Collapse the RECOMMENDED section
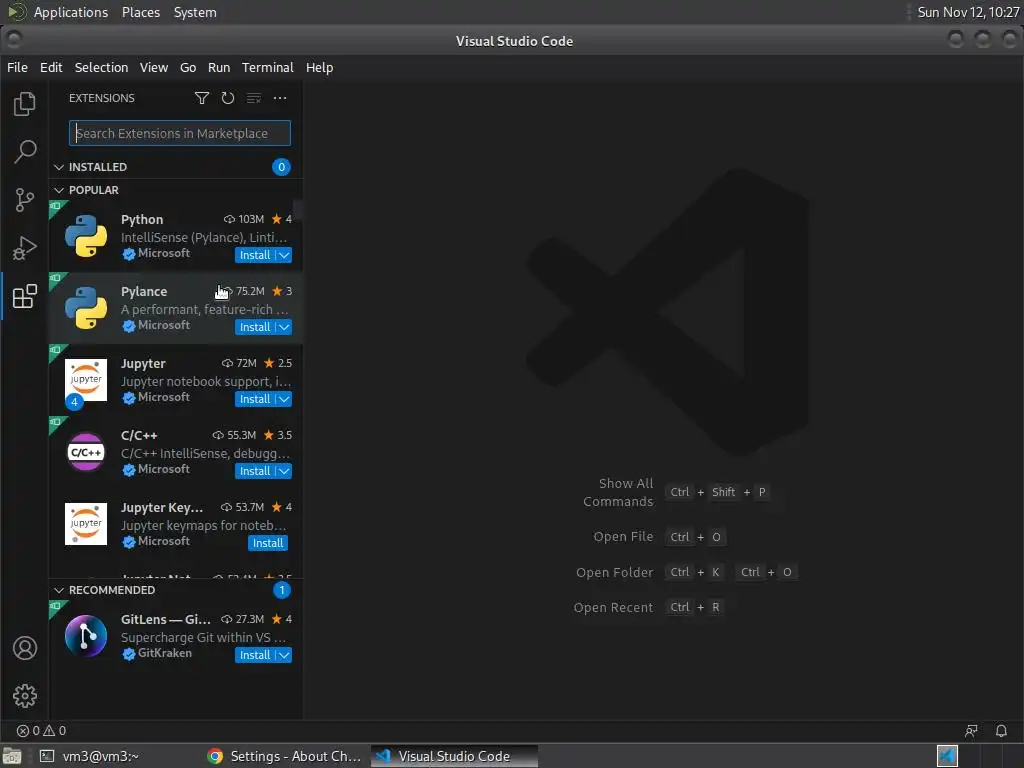 [59, 590]
